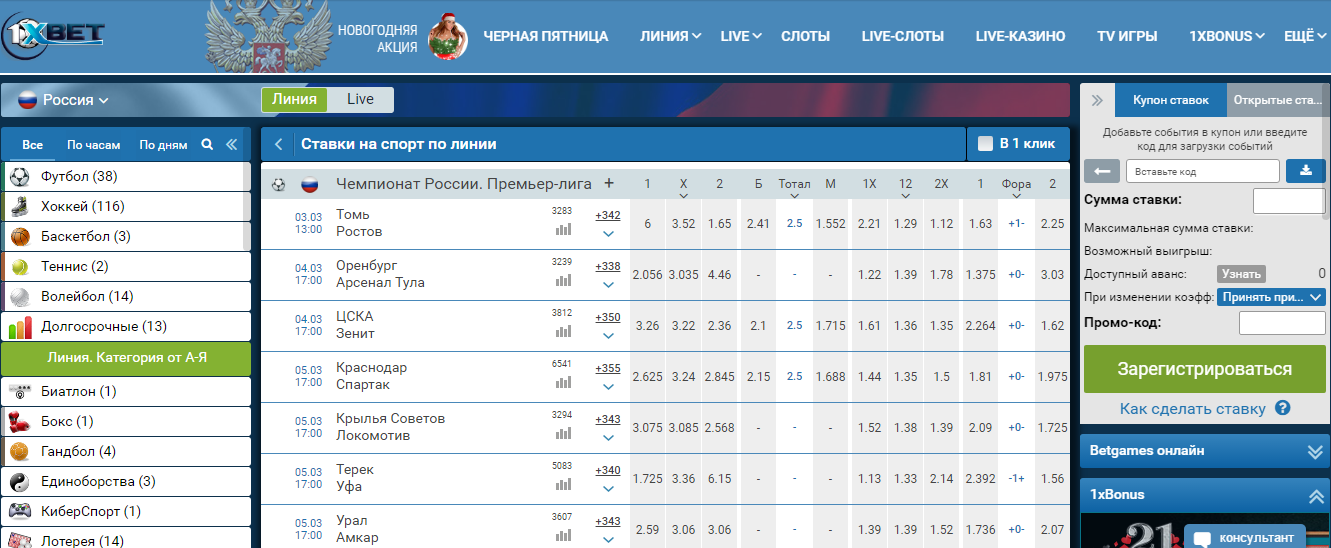Open statistics bars icon for Терек–Уфа
This screenshot has width=1331, height=548.
click(563, 484)
